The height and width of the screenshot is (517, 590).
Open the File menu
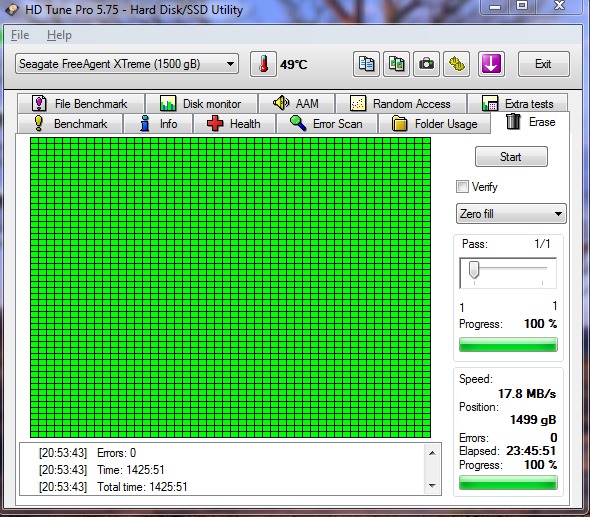coord(20,35)
